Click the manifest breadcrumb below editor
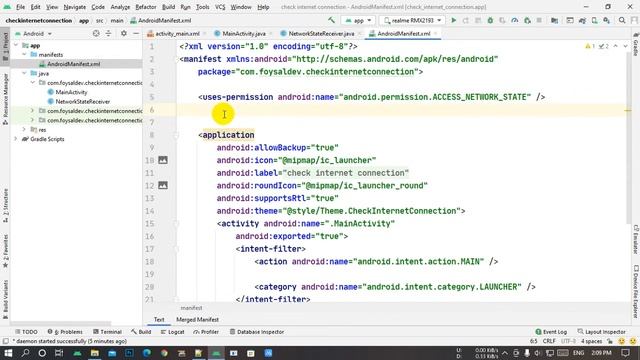The height and width of the screenshot is (360, 640). (191, 308)
